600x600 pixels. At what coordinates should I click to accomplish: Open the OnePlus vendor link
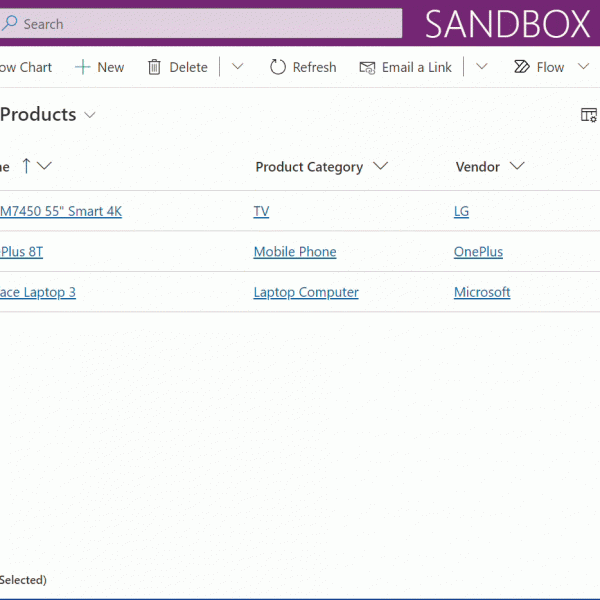tap(478, 252)
